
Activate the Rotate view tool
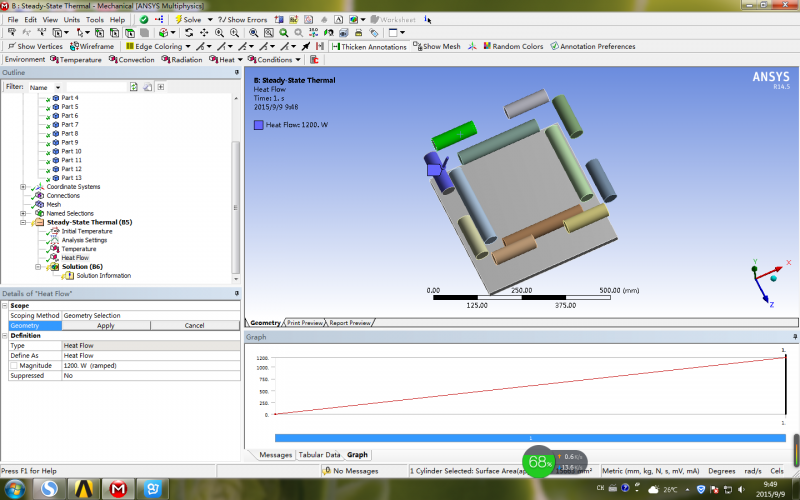(x=189, y=33)
